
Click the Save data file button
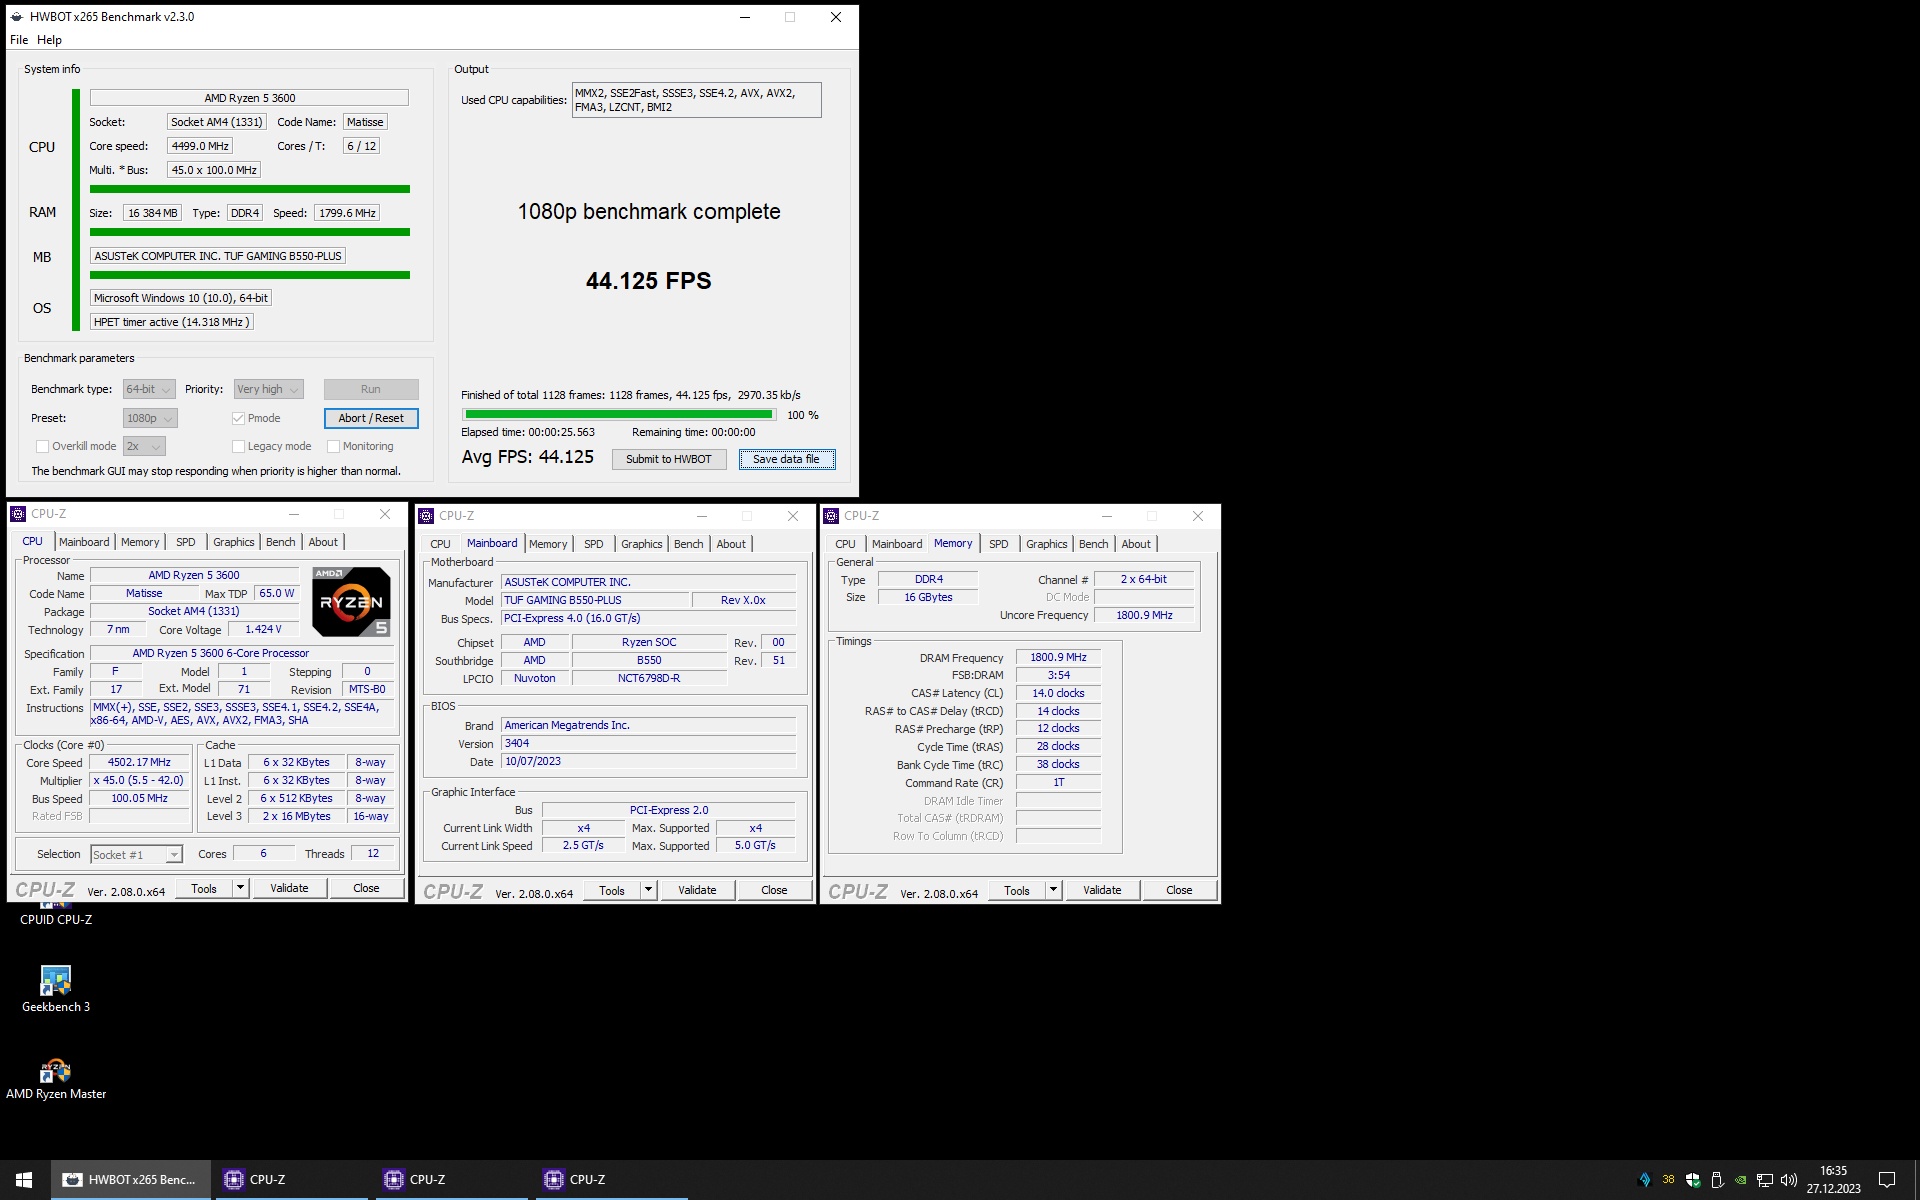click(786, 459)
